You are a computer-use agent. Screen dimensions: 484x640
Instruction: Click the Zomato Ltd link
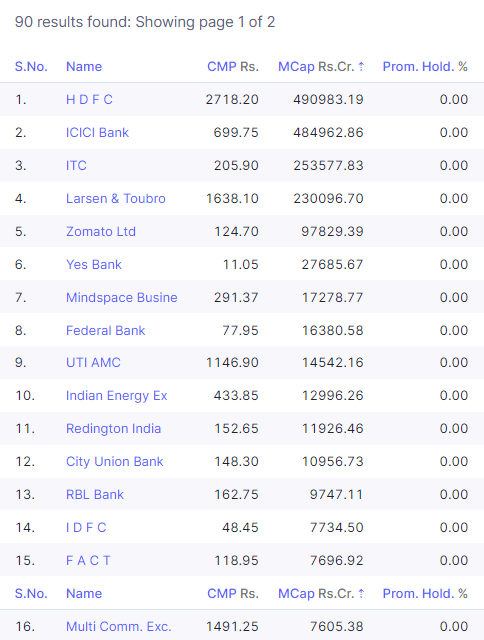pos(101,232)
